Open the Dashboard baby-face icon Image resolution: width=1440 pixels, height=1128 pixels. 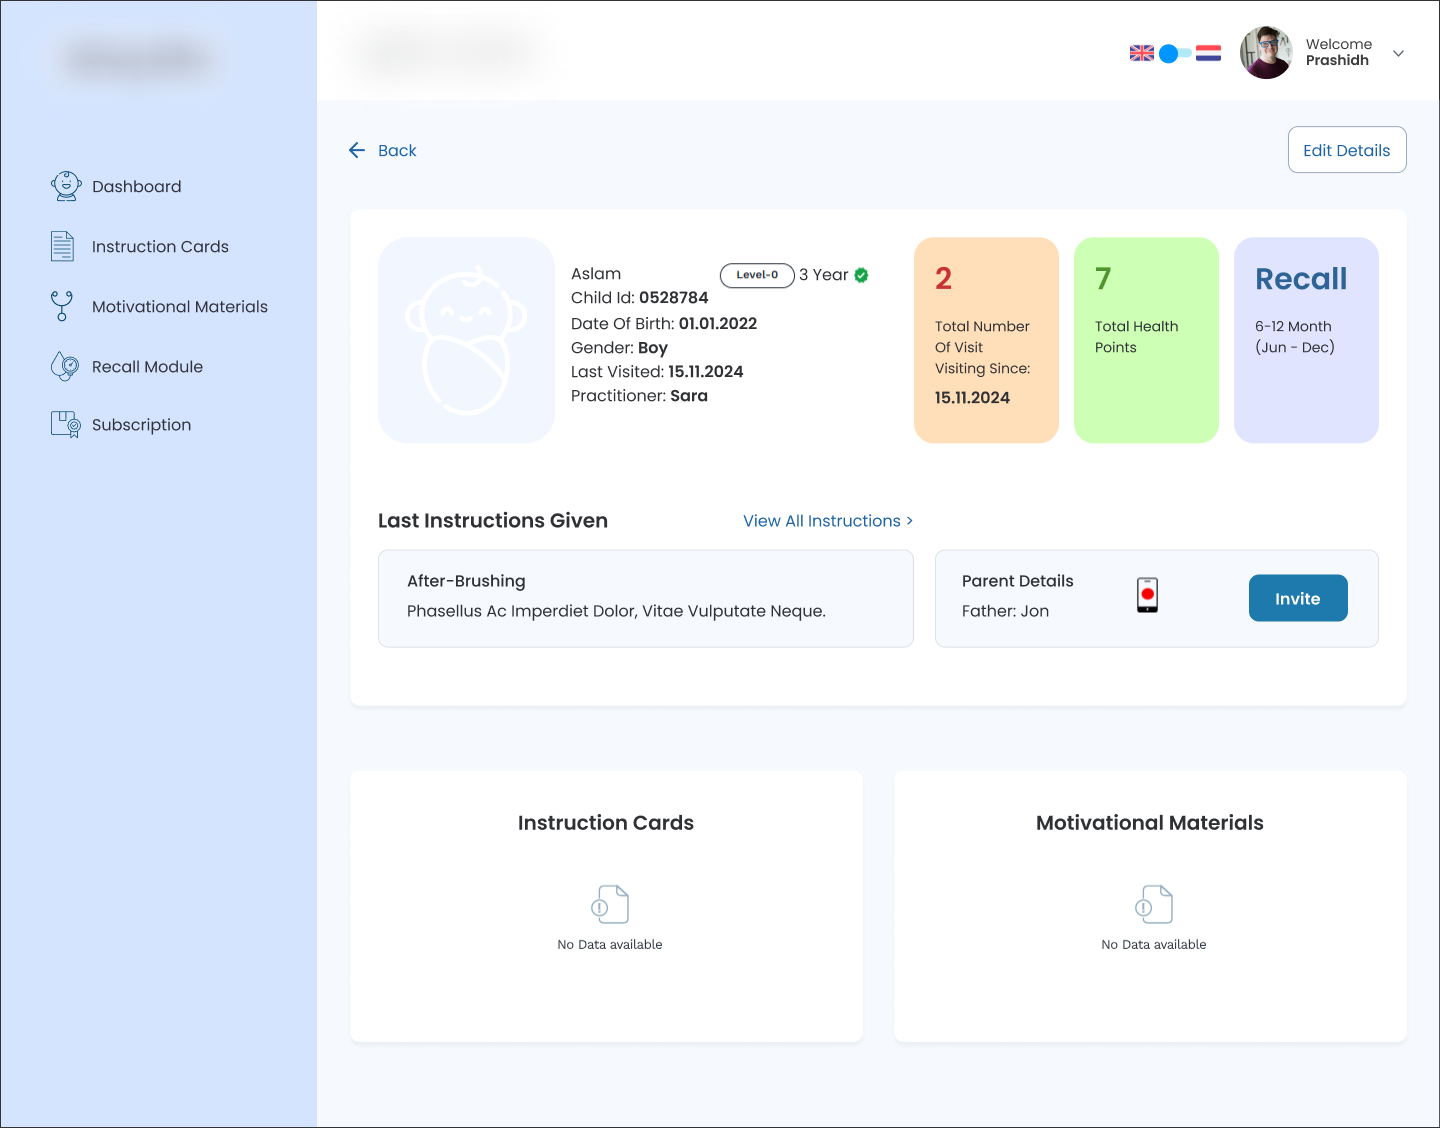pos(66,186)
